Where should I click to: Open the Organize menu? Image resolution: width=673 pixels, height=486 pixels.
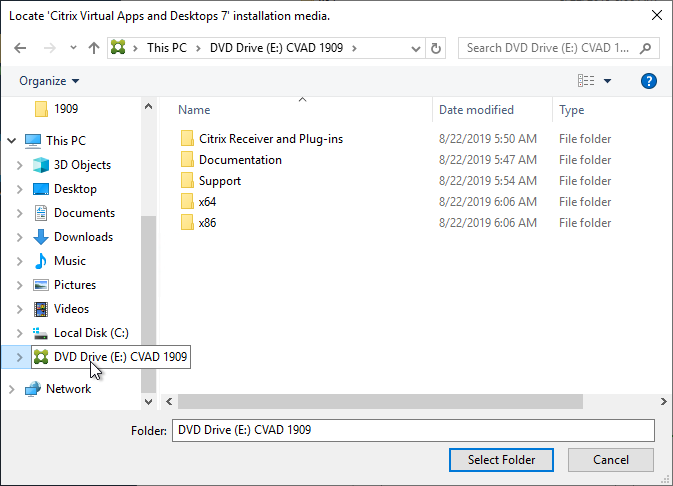pos(49,81)
